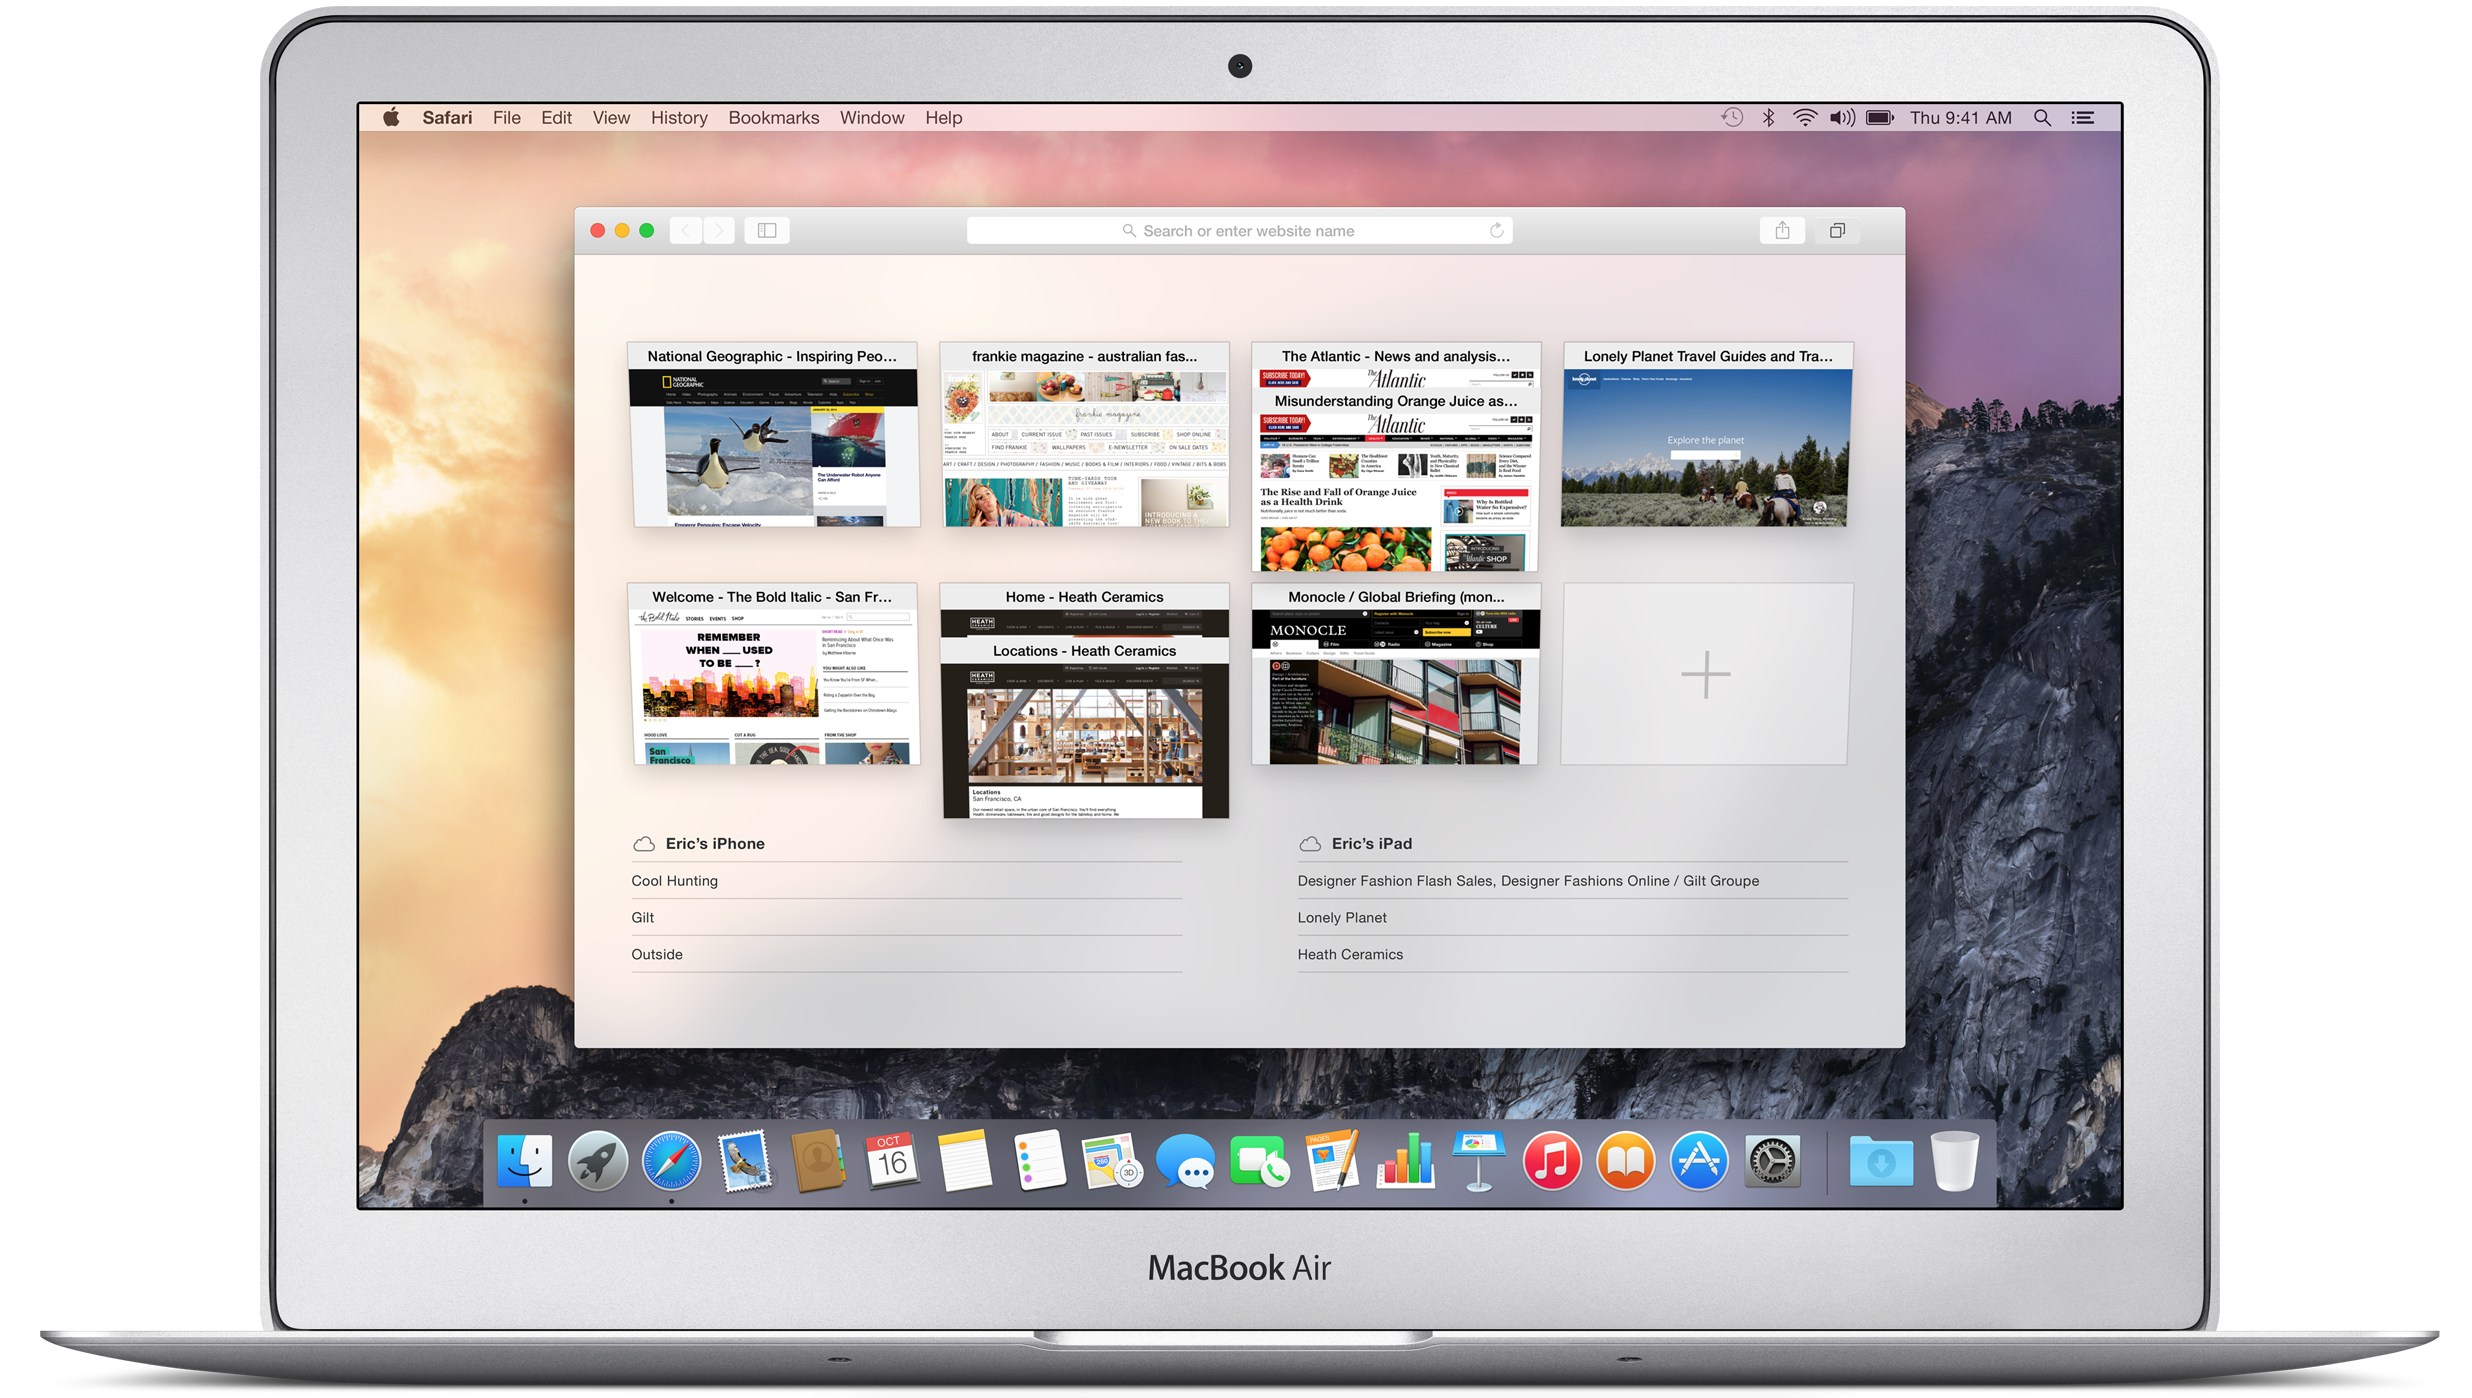Click the Monocle Global Briefing thumbnail
Screen dimensions: 2472x1398
pos(1396,674)
